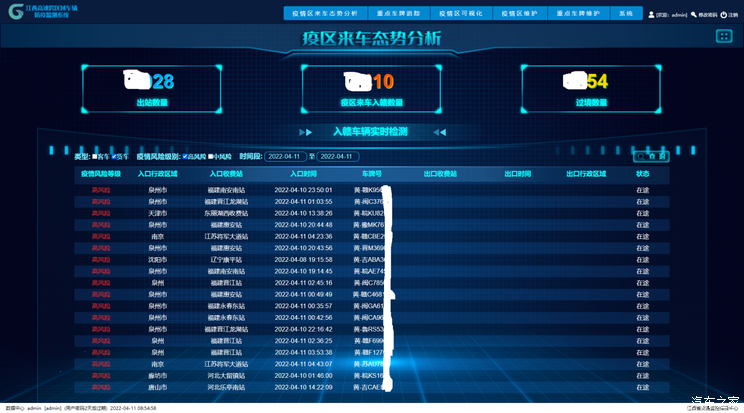Click the fullscreen icon at top right
The width and height of the screenshot is (744, 413).
coord(724,36)
